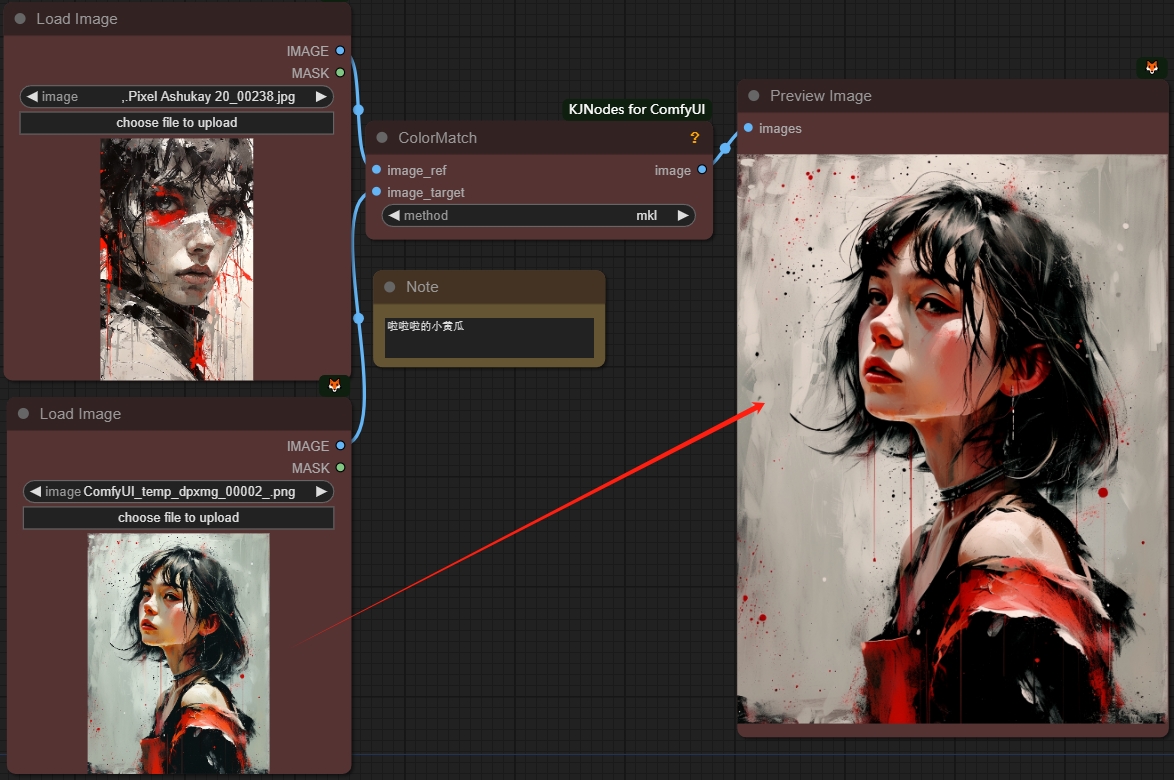
Task: Click the MASK output port of top Load Image
Action: click(340, 73)
